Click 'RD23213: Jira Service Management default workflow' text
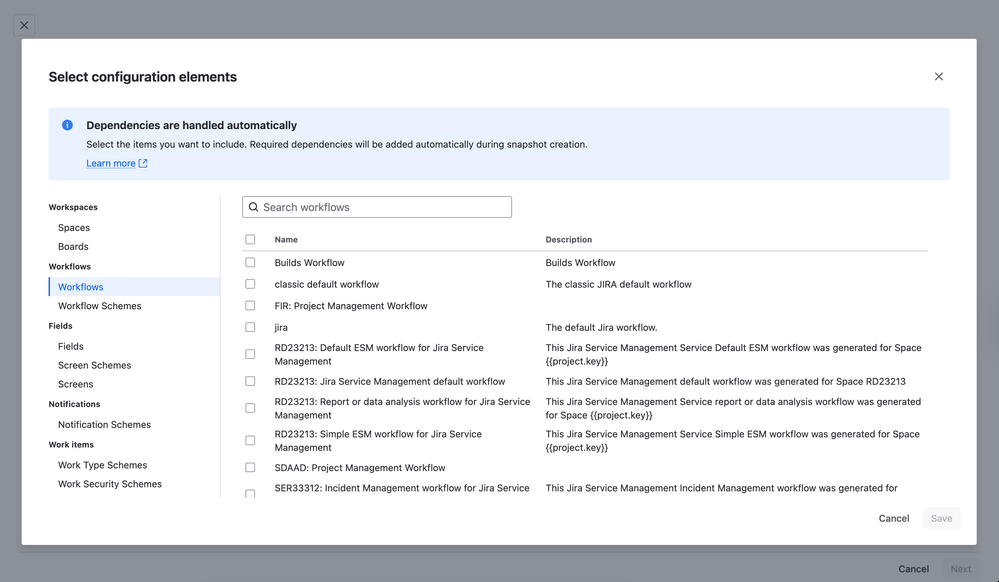The image size is (999, 582). click(x=390, y=381)
